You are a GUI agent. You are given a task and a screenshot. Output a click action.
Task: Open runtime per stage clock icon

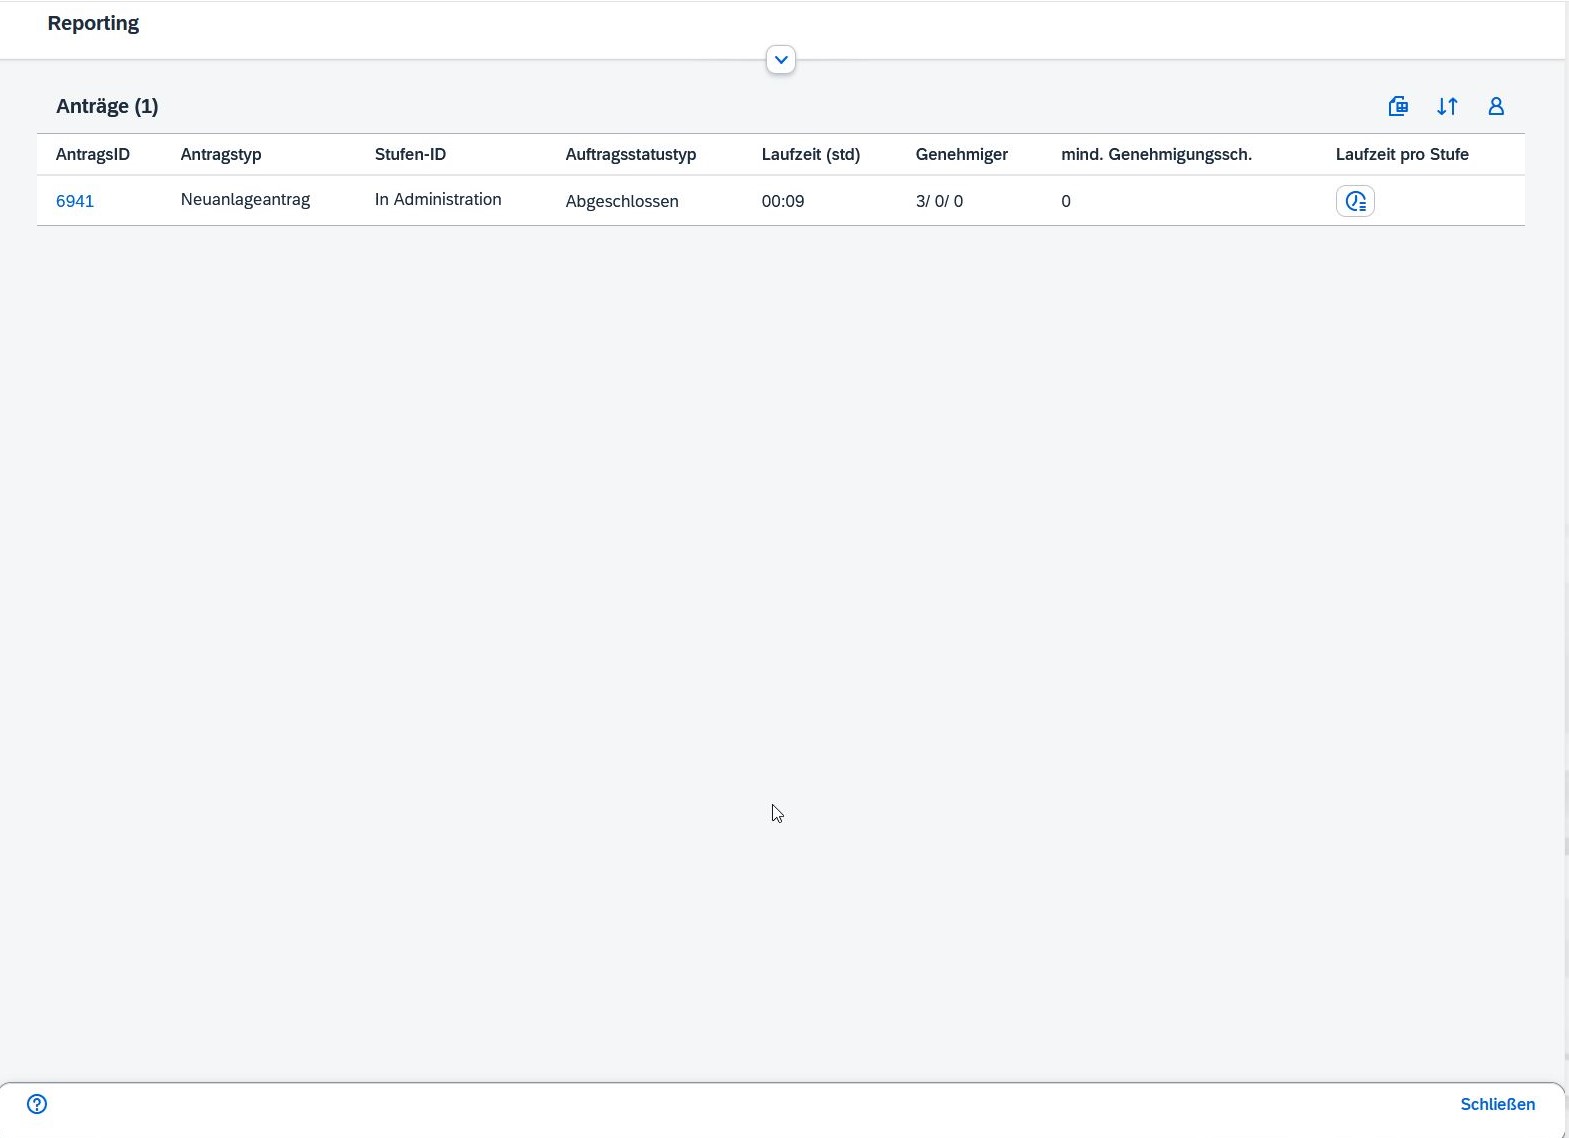coord(1355,201)
